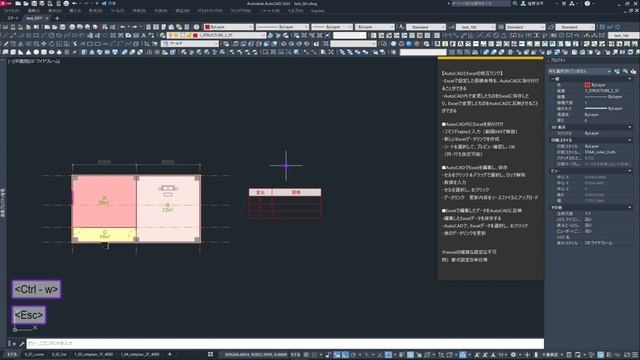Open the color control ByLayer dropdown

point(229,27)
